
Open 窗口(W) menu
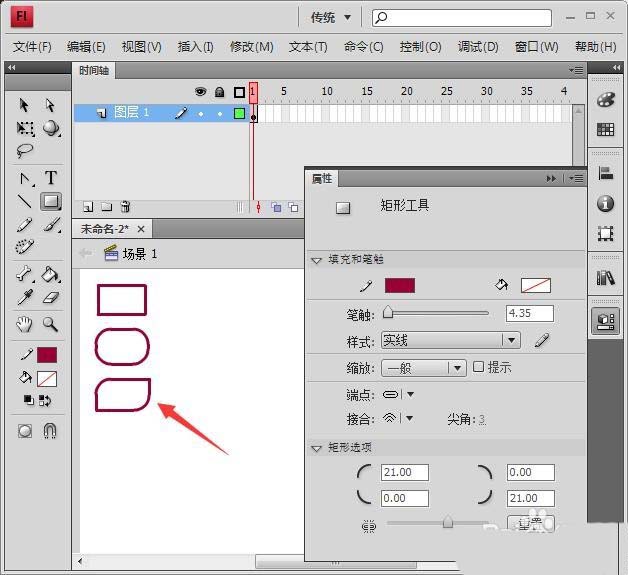[536, 47]
